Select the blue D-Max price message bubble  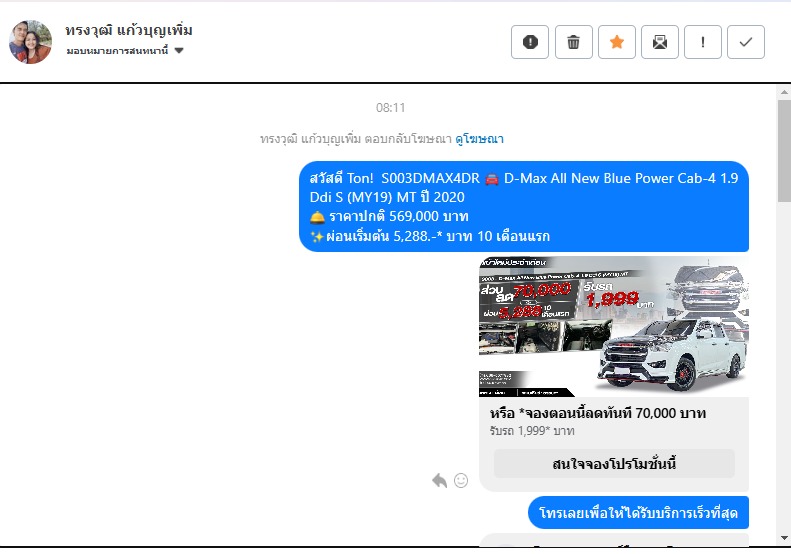[524, 206]
